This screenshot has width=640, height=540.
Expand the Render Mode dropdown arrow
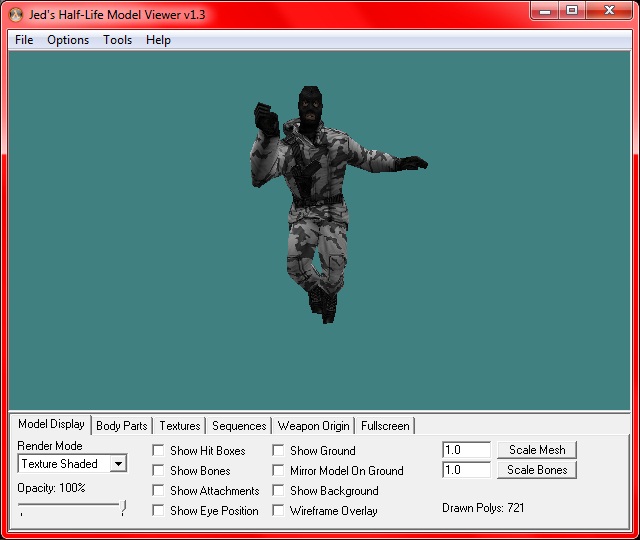click(x=118, y=464)
